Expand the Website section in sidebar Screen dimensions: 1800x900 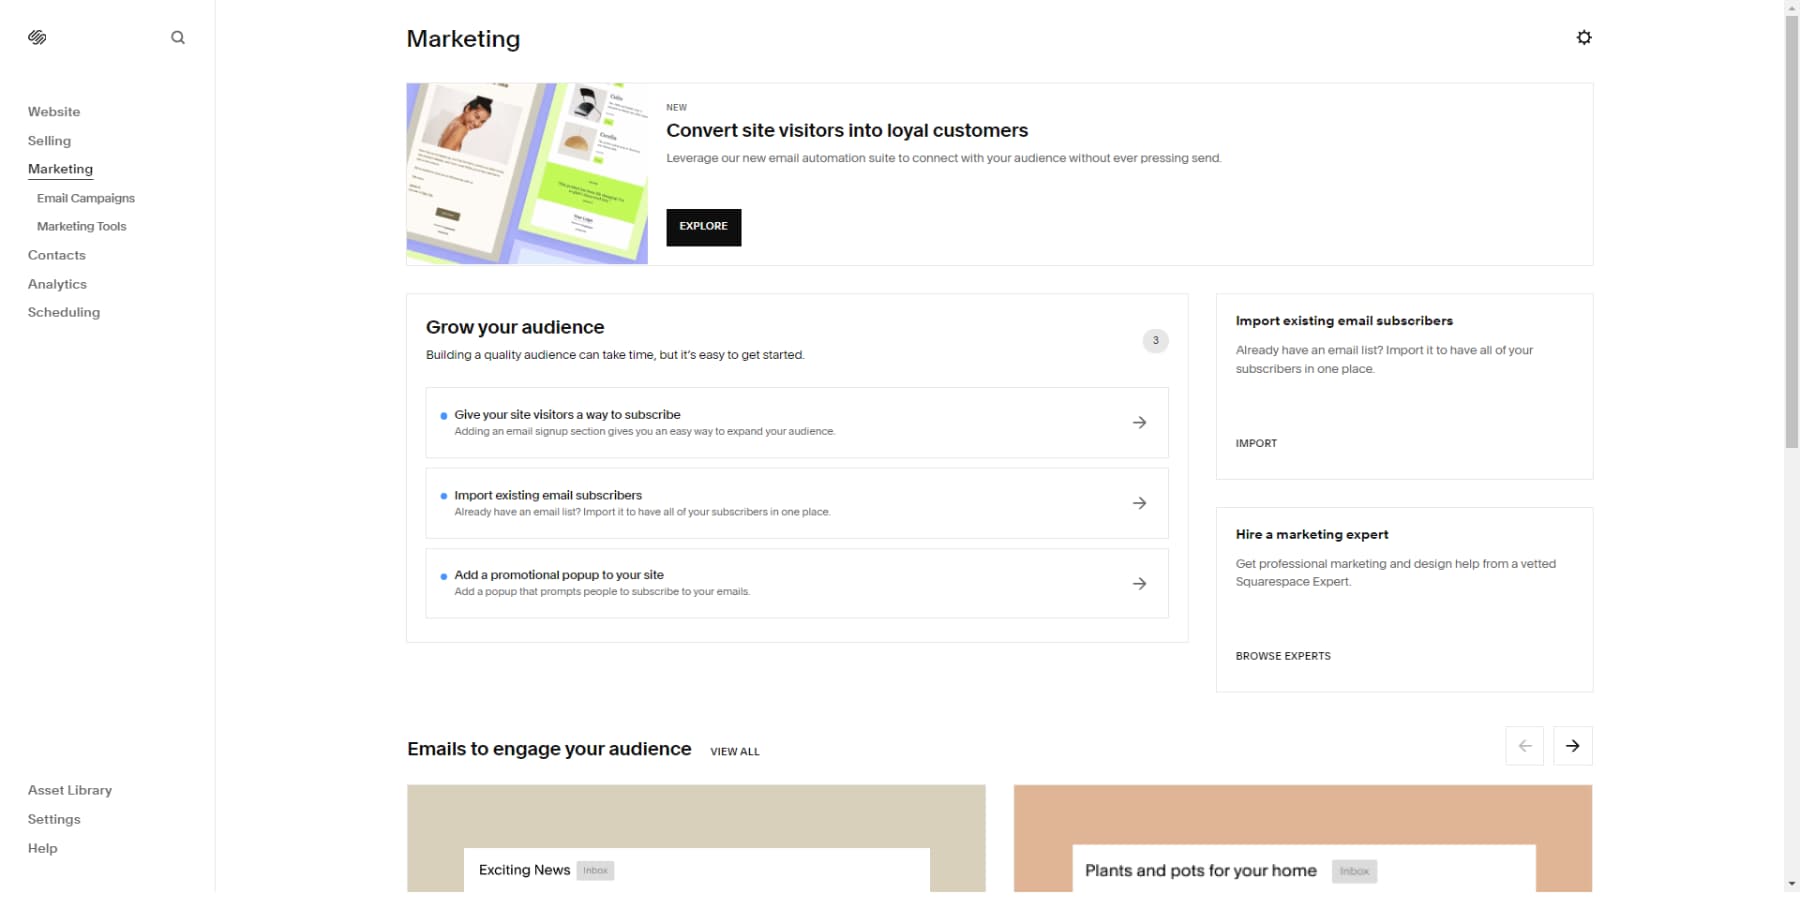[x=54, y=111]
